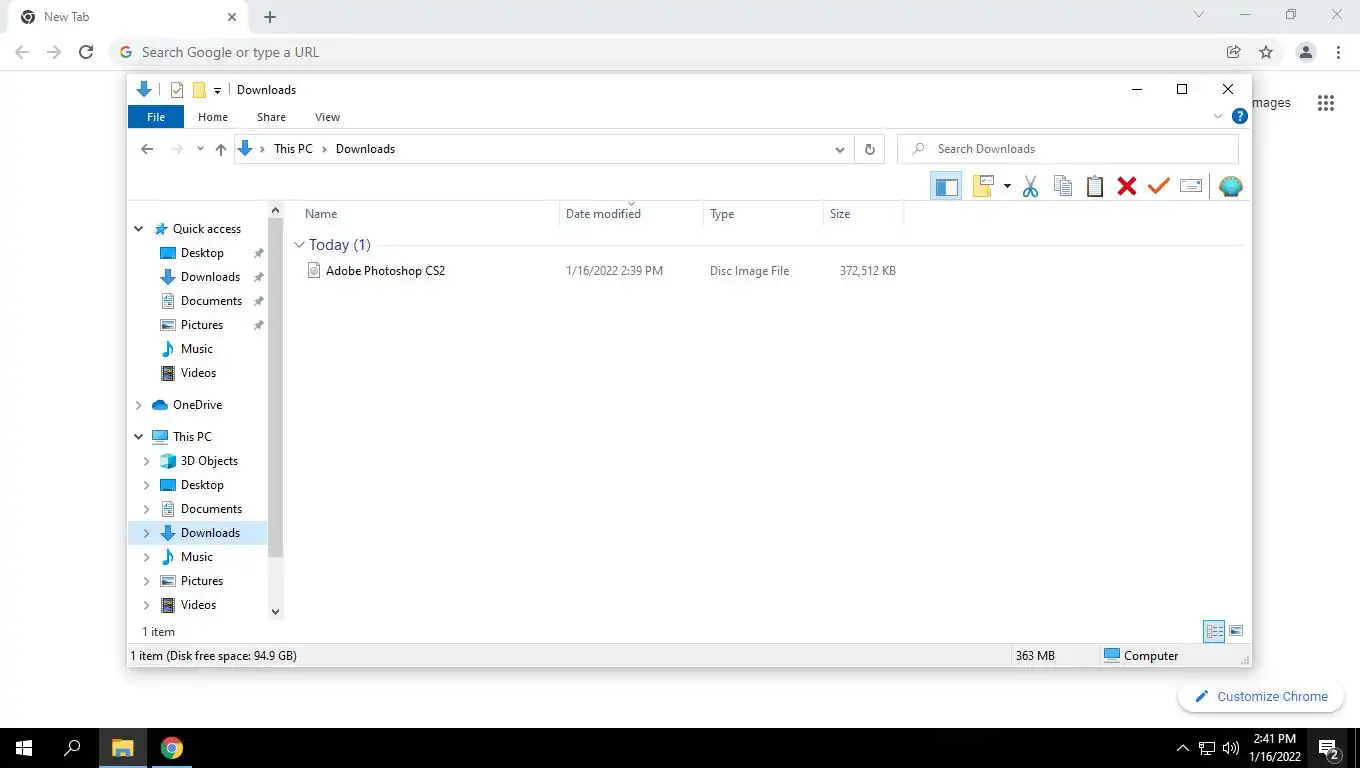Select Videos under This PC
The height and width of the screenshot is (768, 1360).
pos(198,605)
